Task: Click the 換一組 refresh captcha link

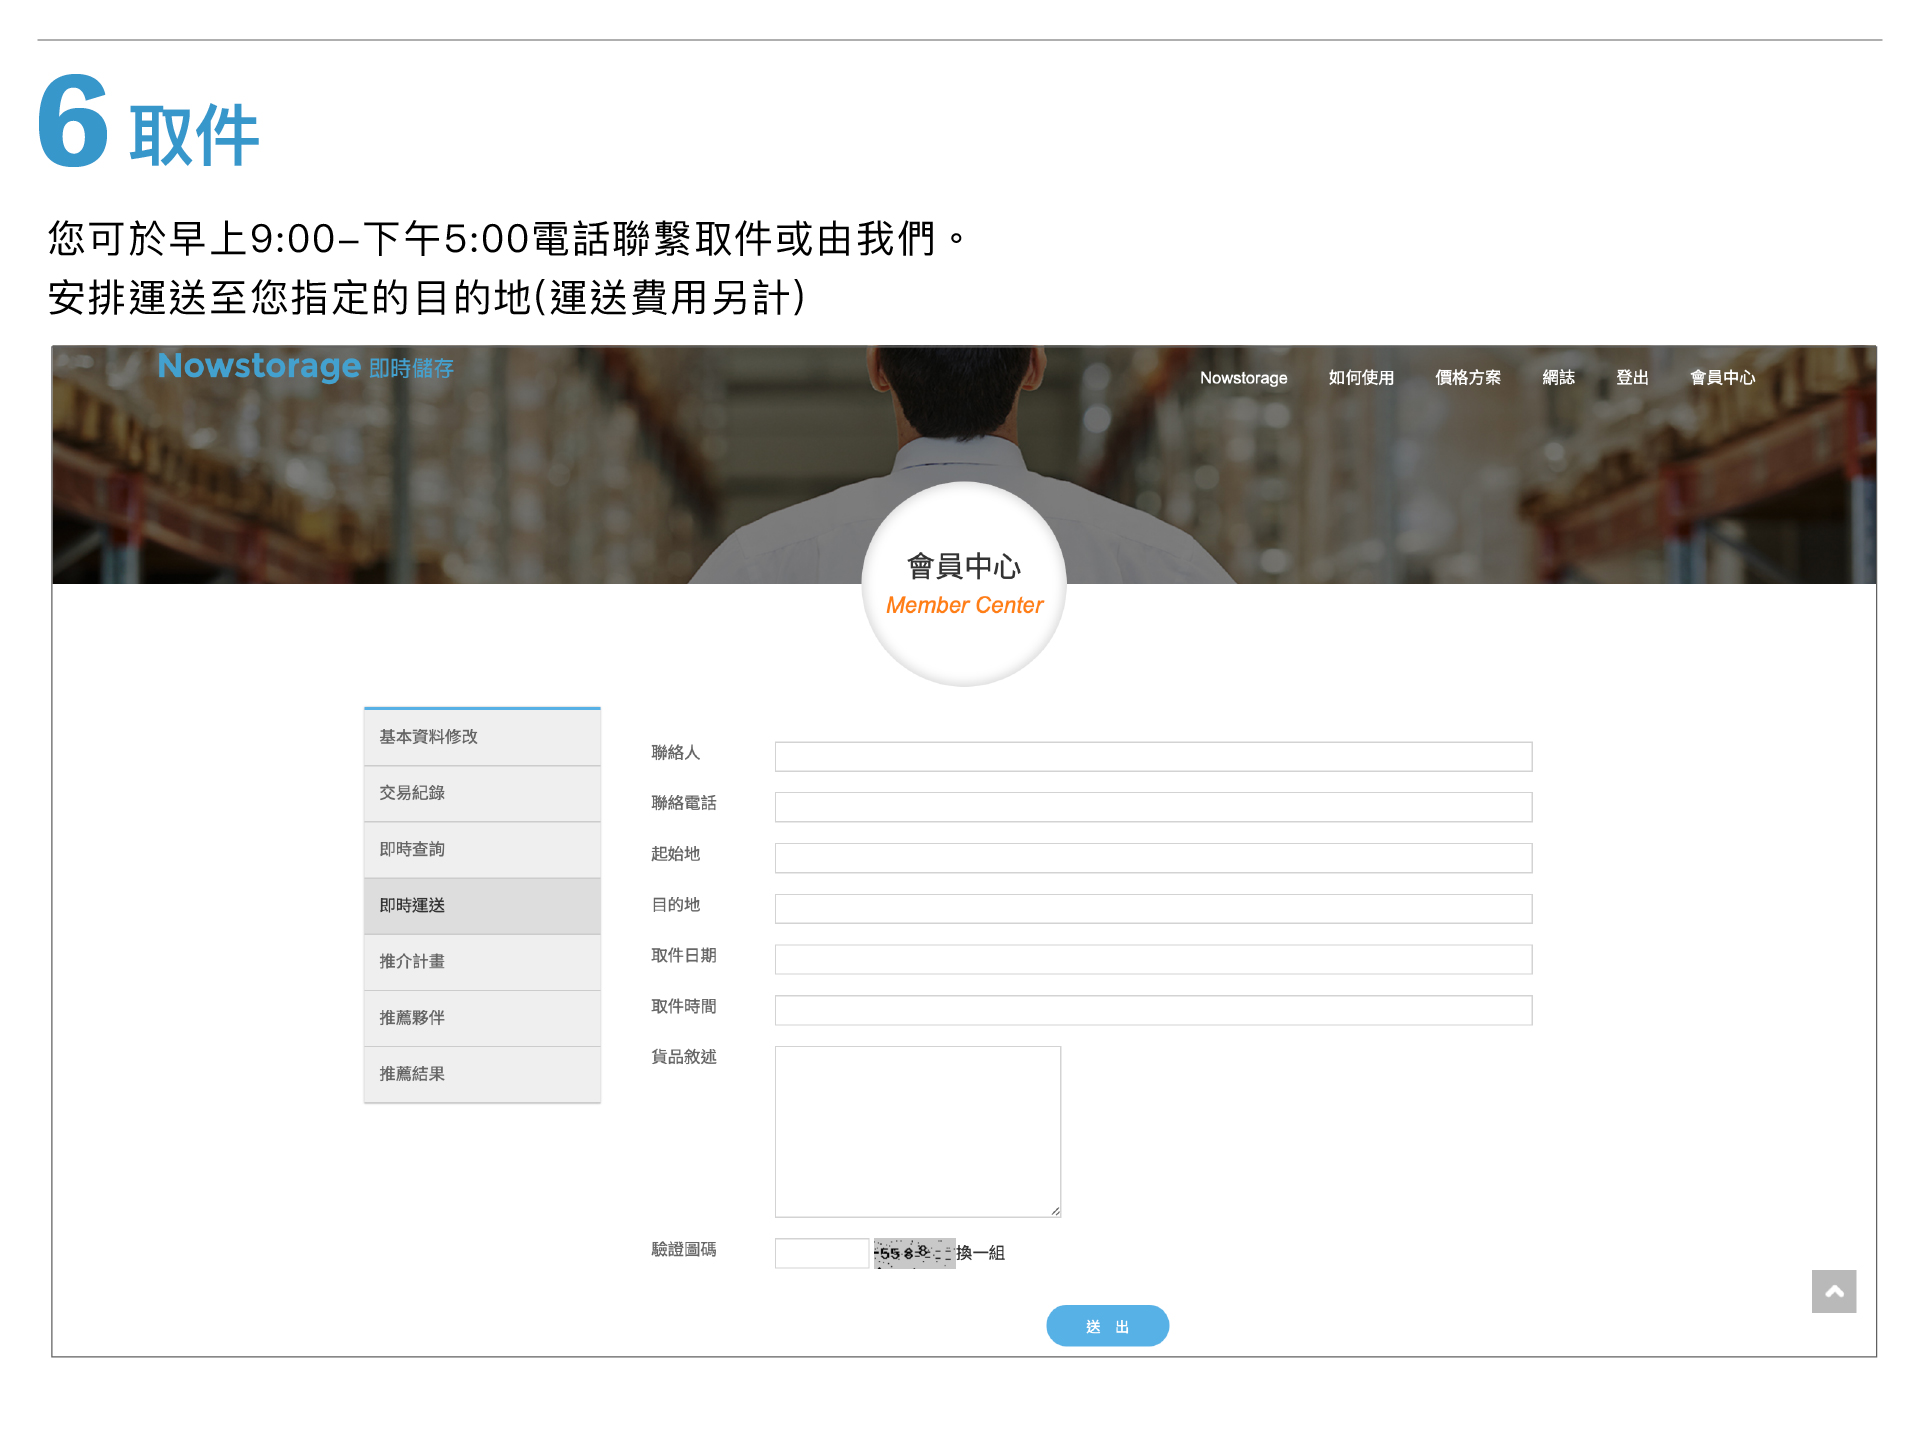Action: pyautogui.click(x=981, y=1252)
